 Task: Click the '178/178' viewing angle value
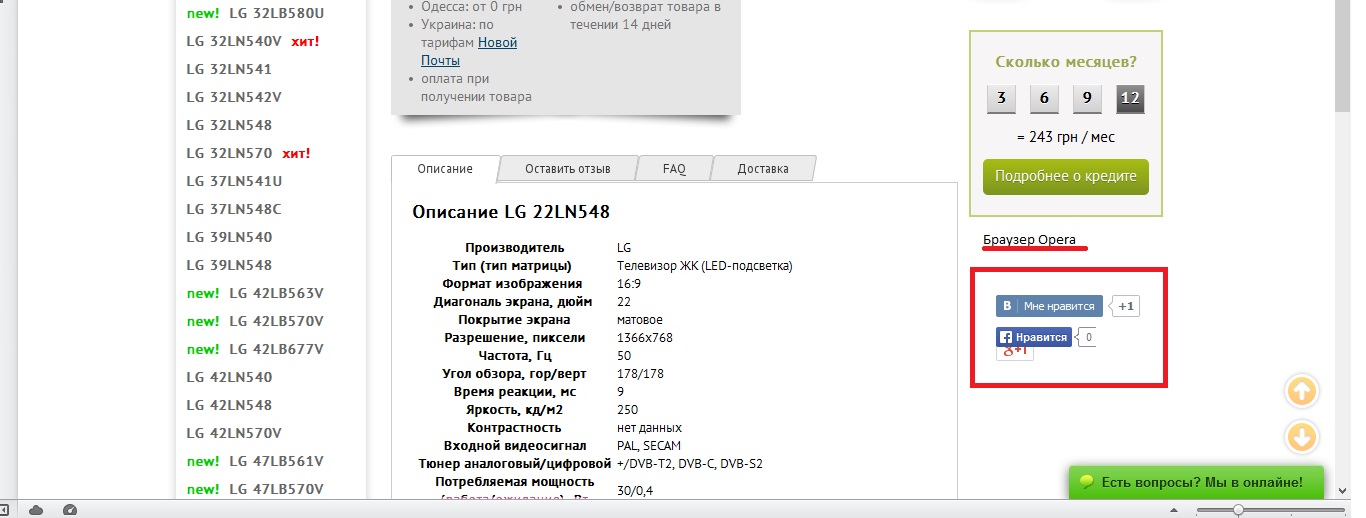coord(641,374)
